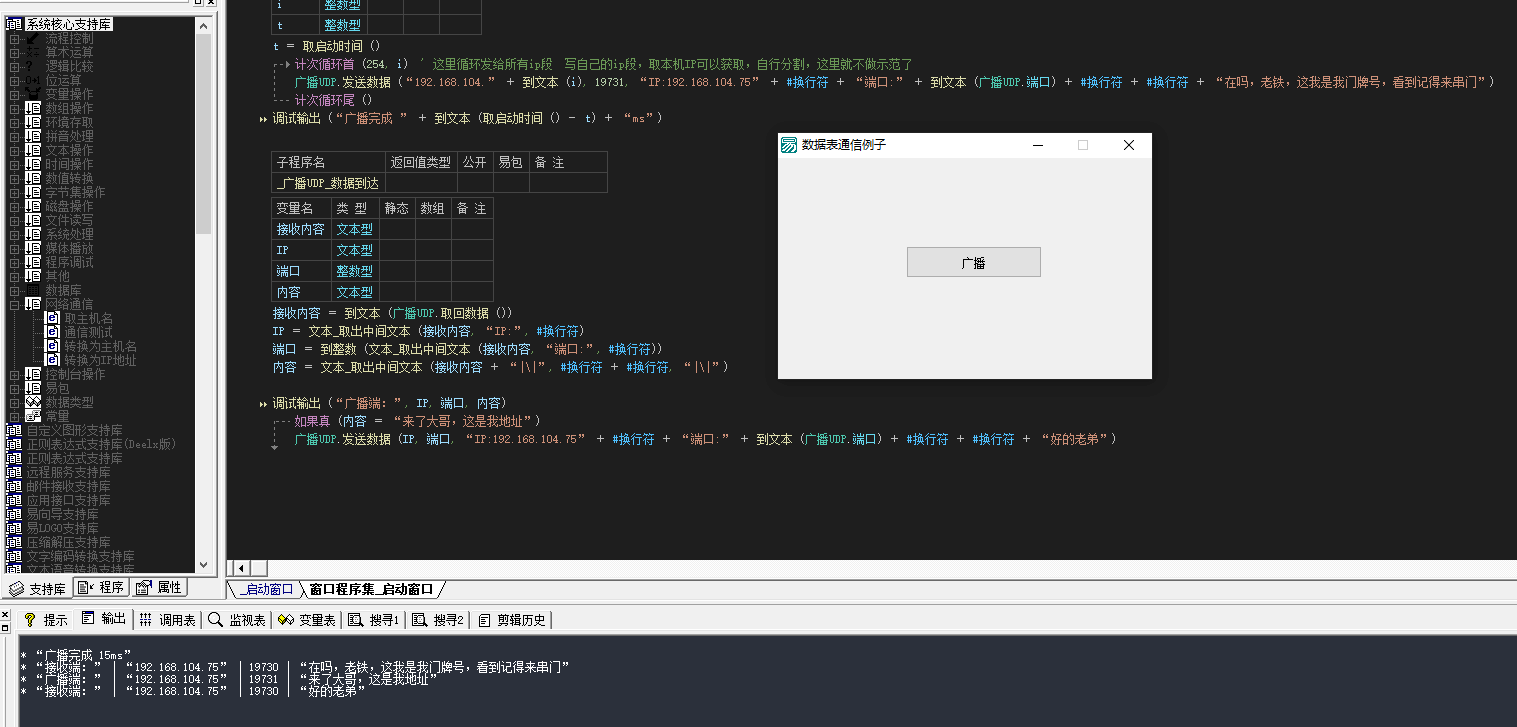Open the 提示 output tab
Viewport: 1517px width, 727px height.
(x=45, y=620)
